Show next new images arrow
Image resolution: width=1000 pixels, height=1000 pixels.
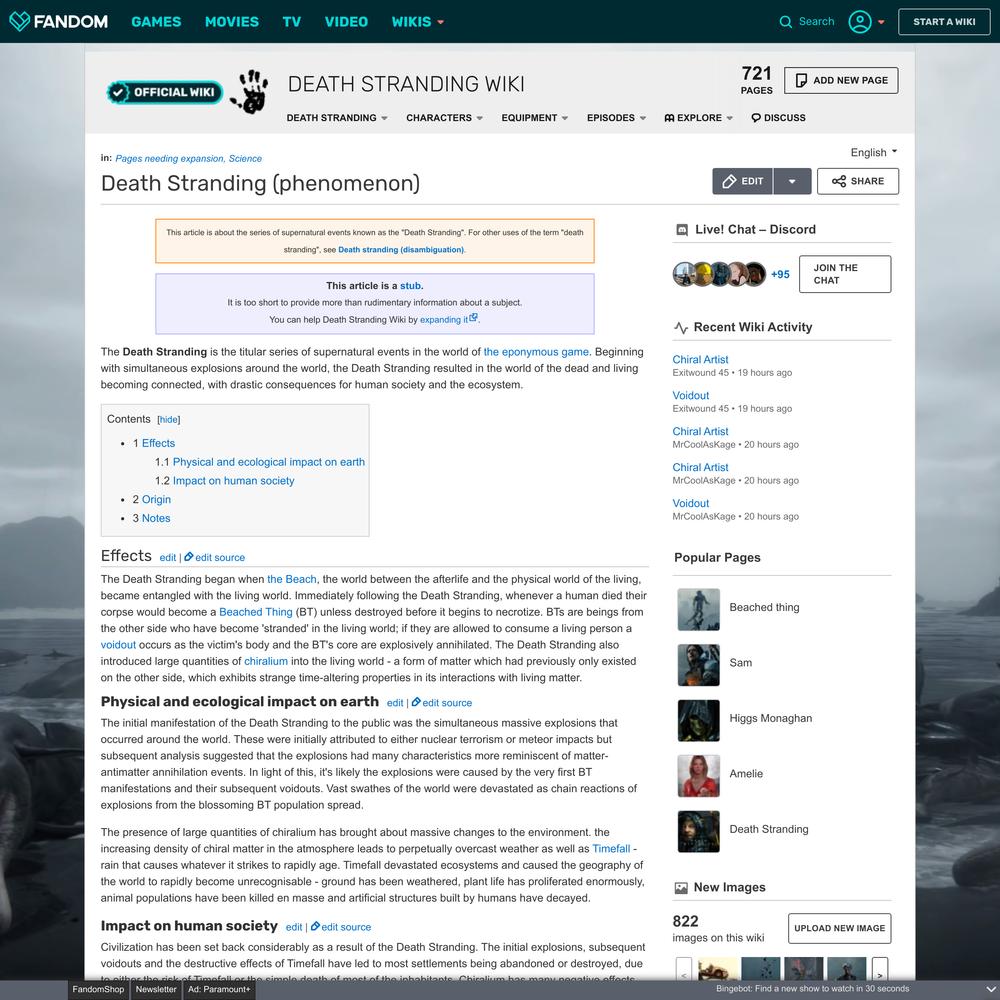pos(880,971)
